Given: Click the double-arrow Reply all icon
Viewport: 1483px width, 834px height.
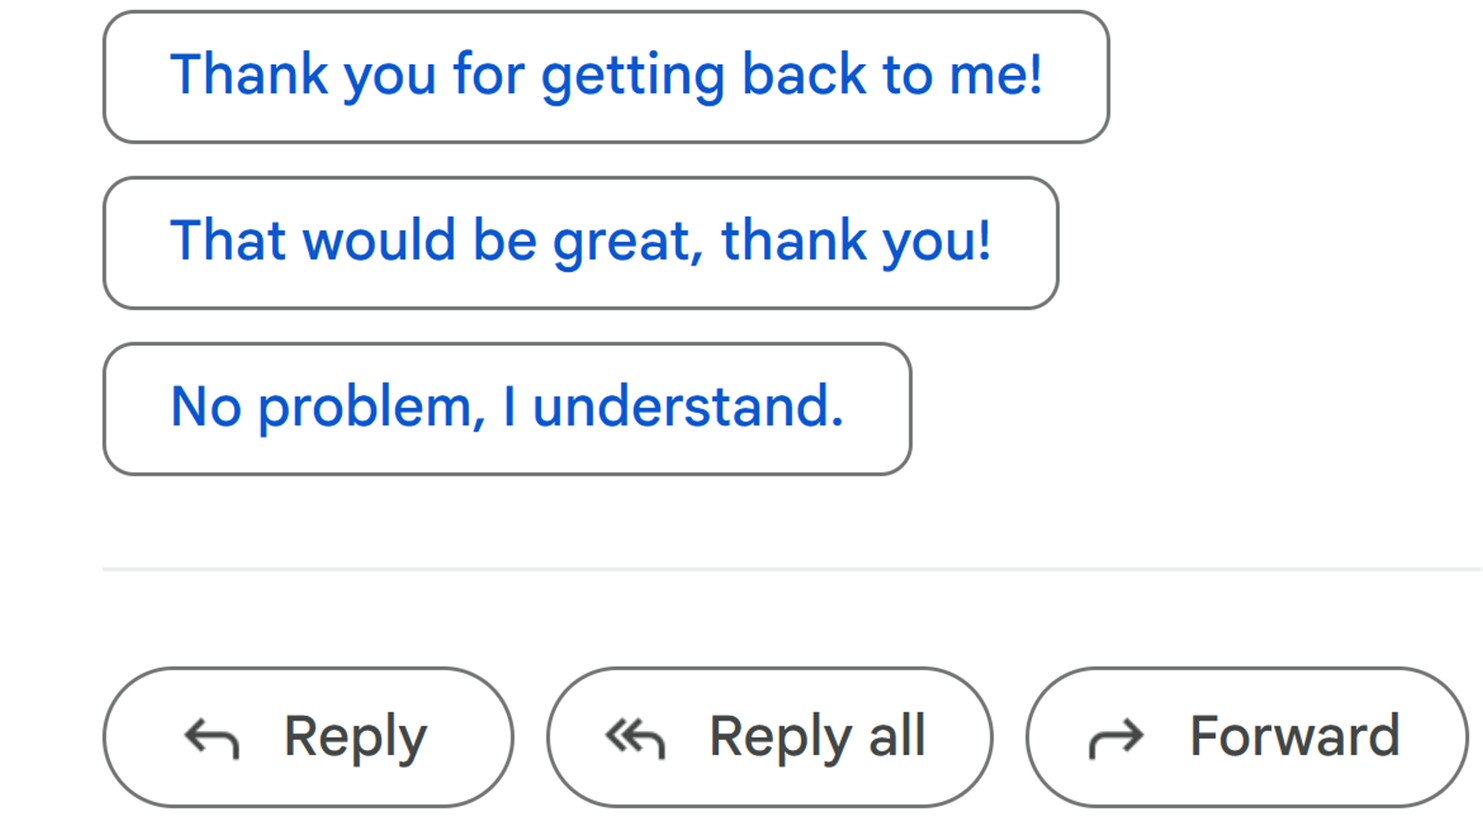Looking at the screenshot, I should coord(635,739).
